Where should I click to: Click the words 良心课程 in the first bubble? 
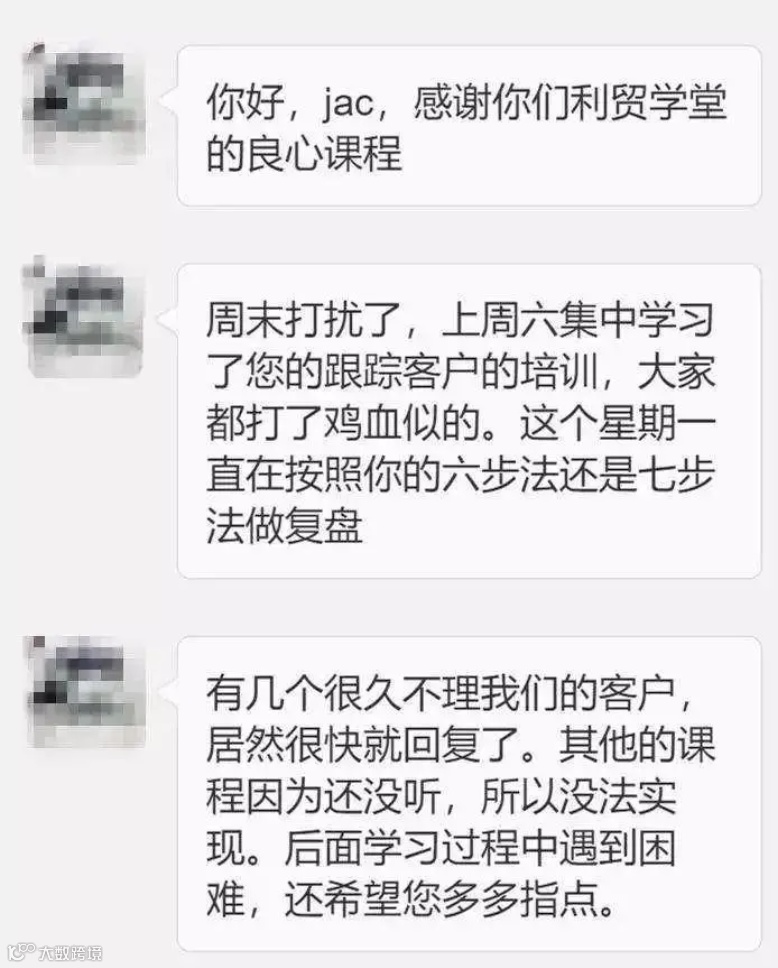click(324, 154)
